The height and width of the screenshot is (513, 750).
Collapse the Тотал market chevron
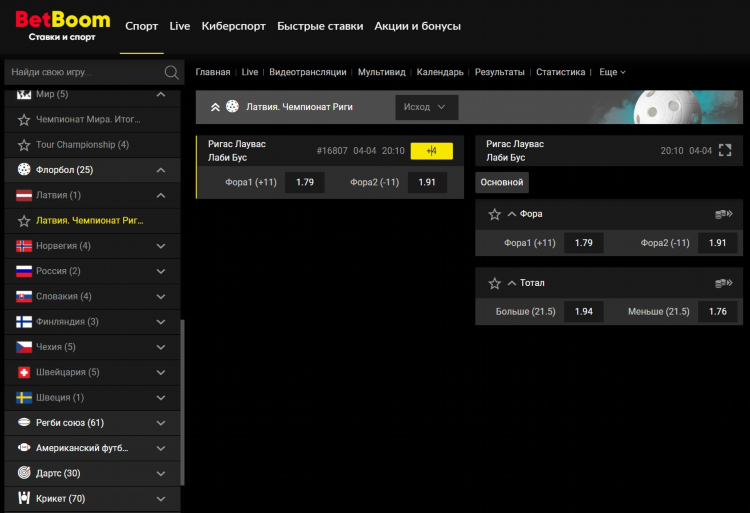511,283
